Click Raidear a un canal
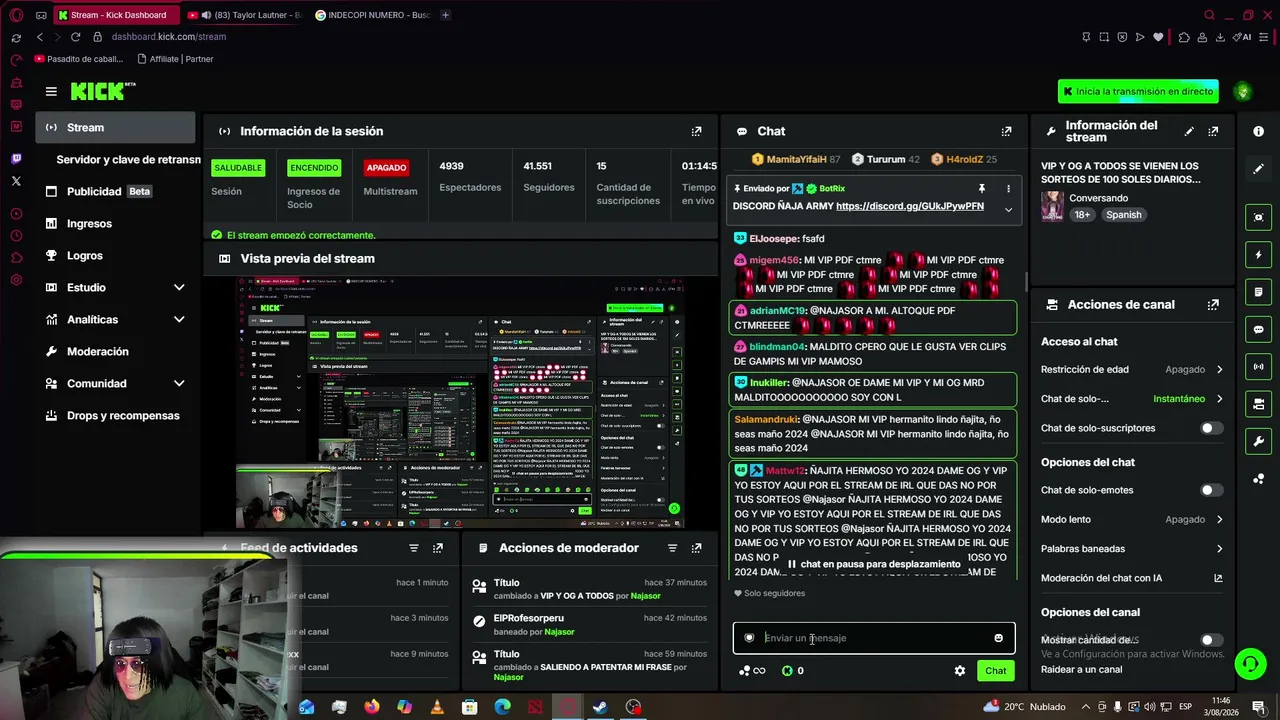1280x720 pixels. click(1081, 669)
